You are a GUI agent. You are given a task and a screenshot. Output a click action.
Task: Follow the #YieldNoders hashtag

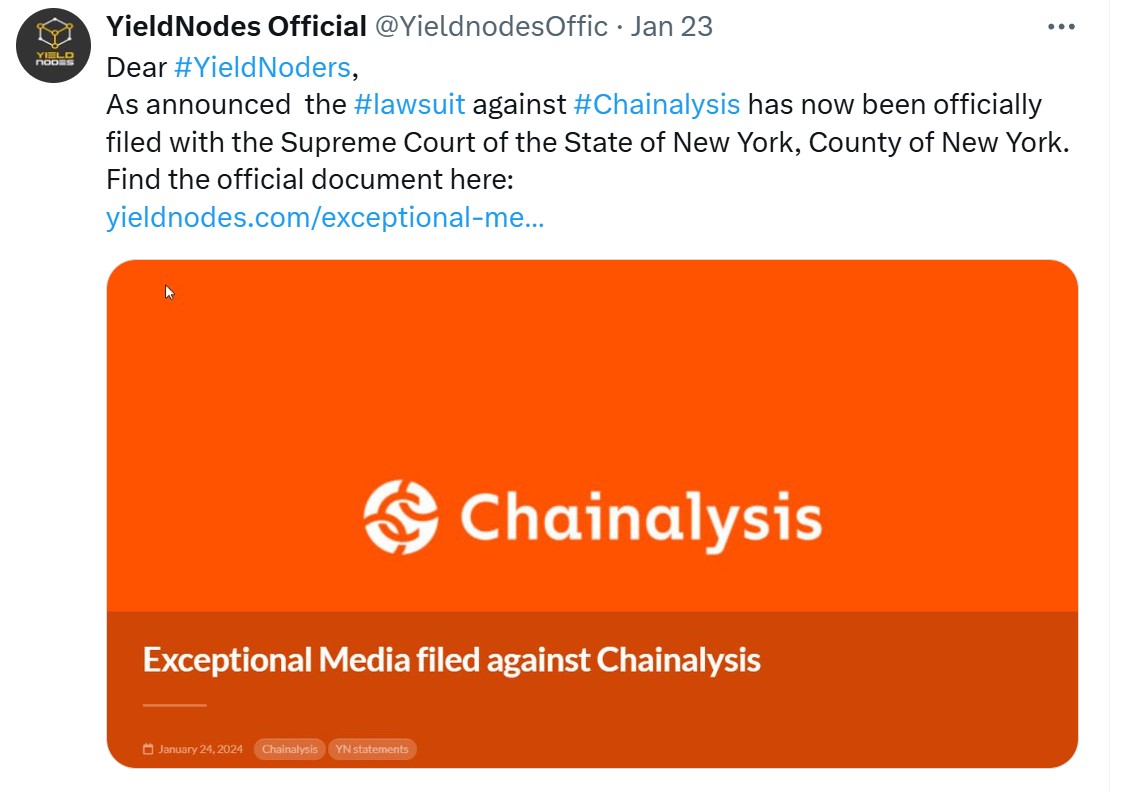[x=262, y=67]
